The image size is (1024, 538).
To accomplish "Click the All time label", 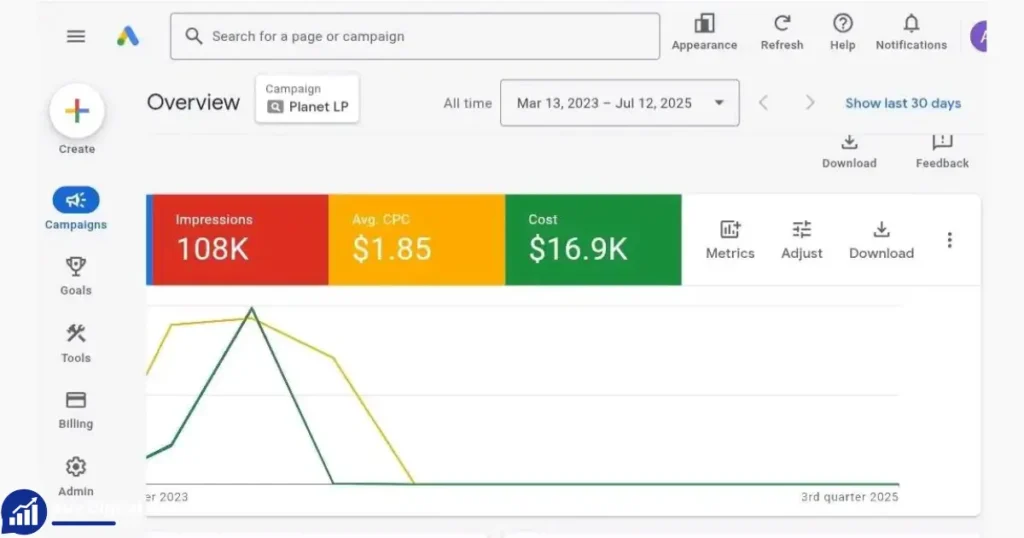I will click(x=468, y=103).
